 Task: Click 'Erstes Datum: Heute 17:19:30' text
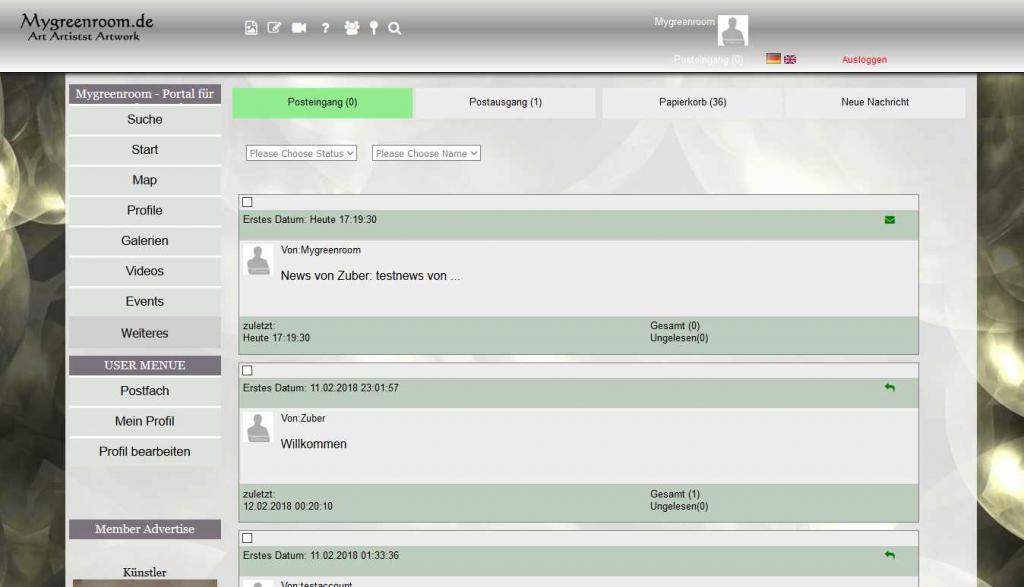pyautogui.click(x=310, y=220)
